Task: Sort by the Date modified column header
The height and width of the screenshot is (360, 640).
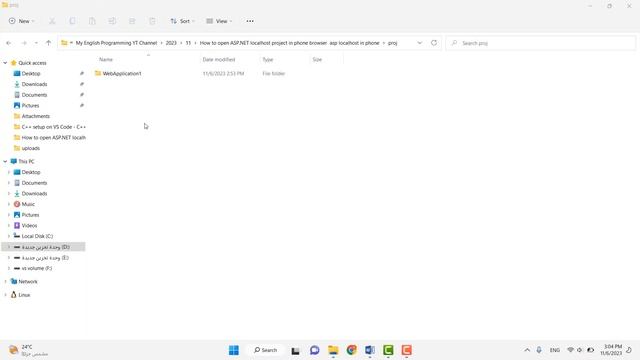Action: (x=219, y=60)
